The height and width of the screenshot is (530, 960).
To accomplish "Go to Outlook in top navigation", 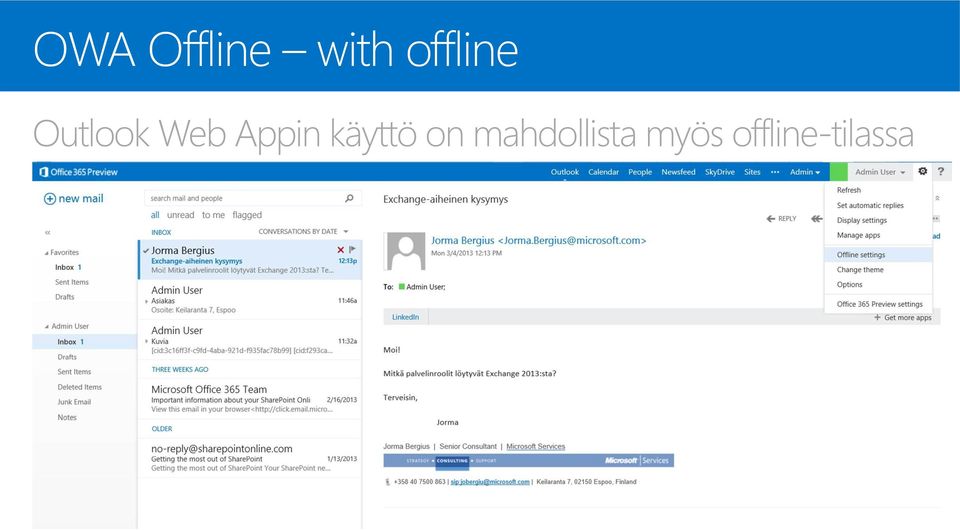I will coord(564,172).
